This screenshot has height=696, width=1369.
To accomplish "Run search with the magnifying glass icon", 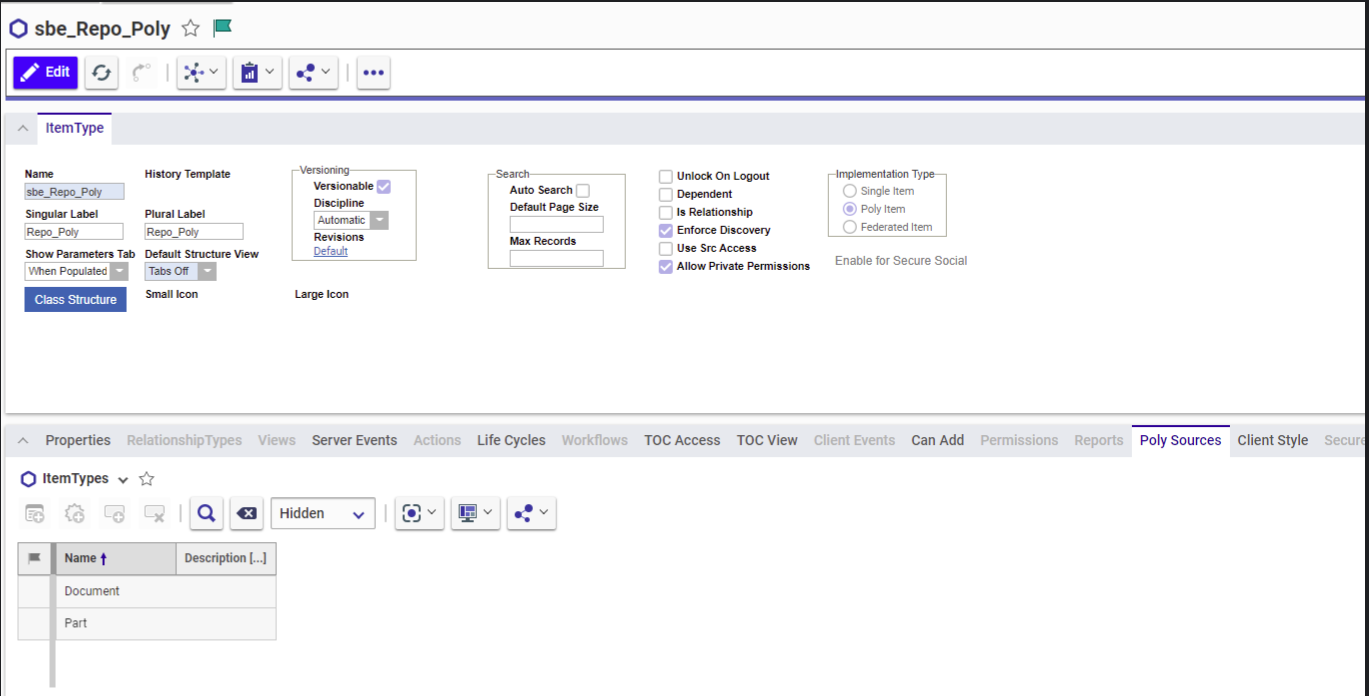I will 206,513.
